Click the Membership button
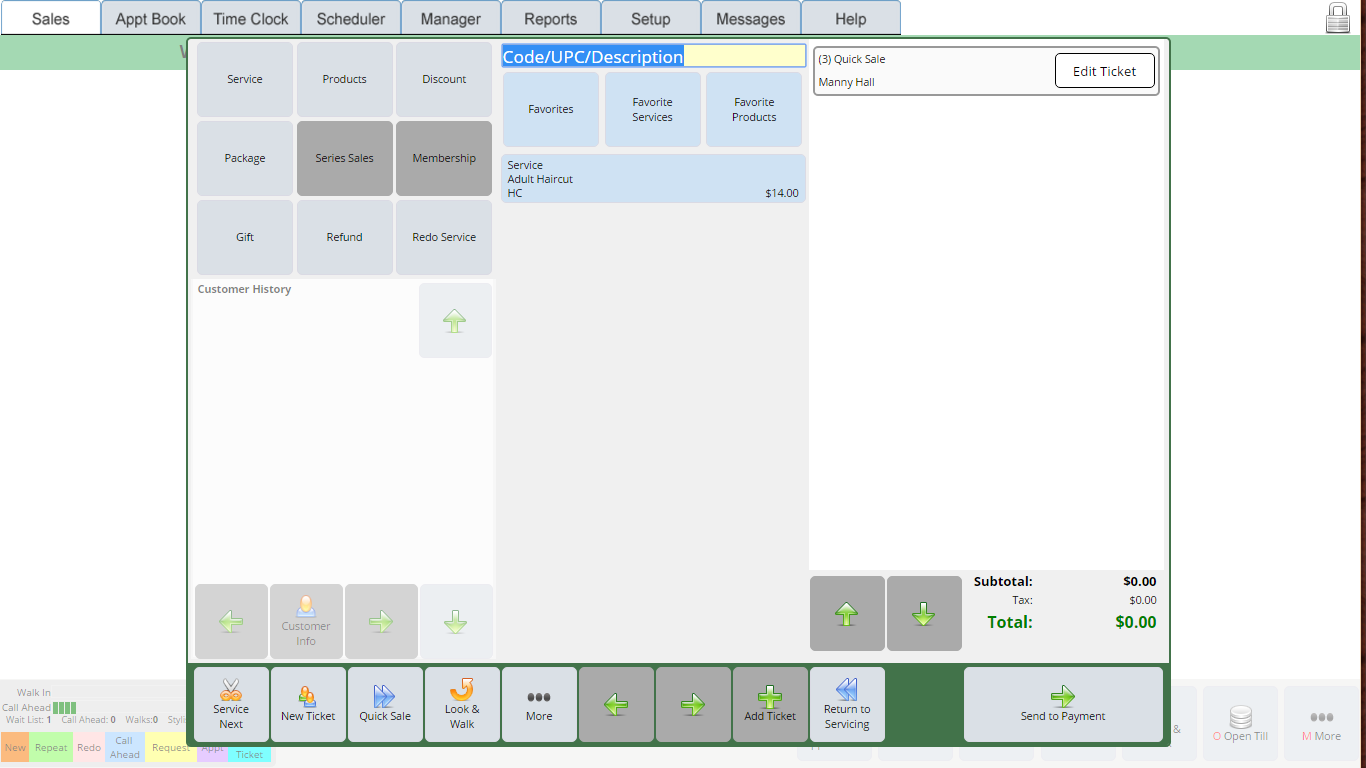1366x768 pixels. click(x=444, y=158)
